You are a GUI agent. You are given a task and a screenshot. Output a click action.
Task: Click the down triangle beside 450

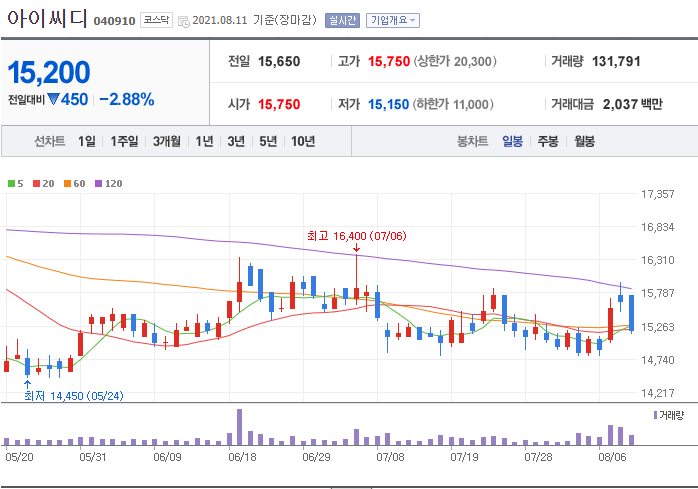click(53, 99)
